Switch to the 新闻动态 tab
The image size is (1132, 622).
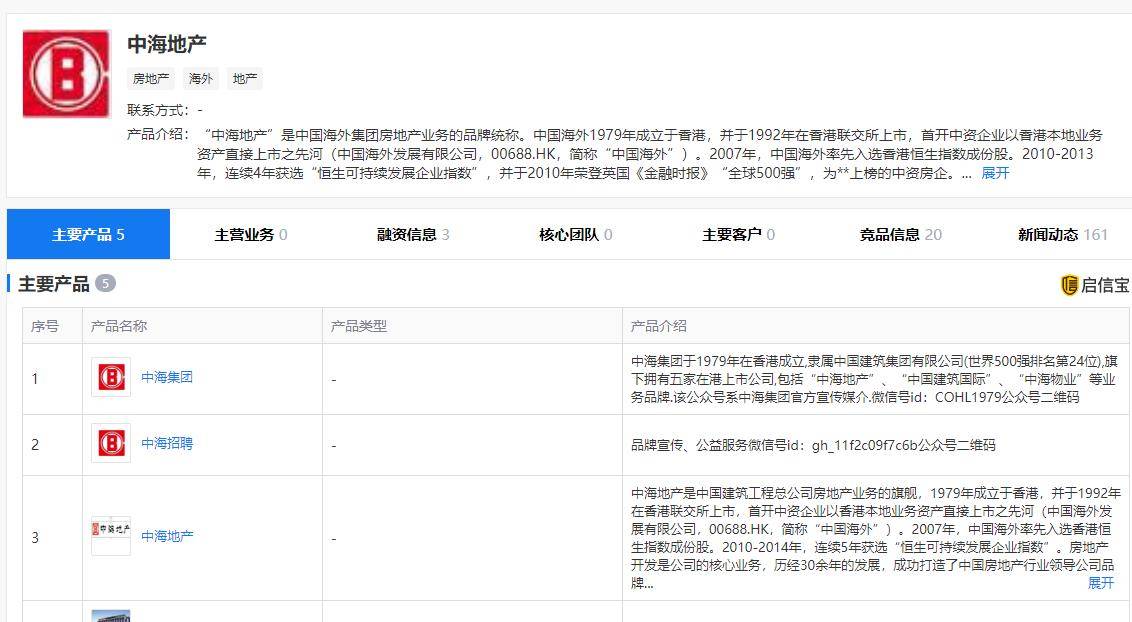tap(1060, 234)
